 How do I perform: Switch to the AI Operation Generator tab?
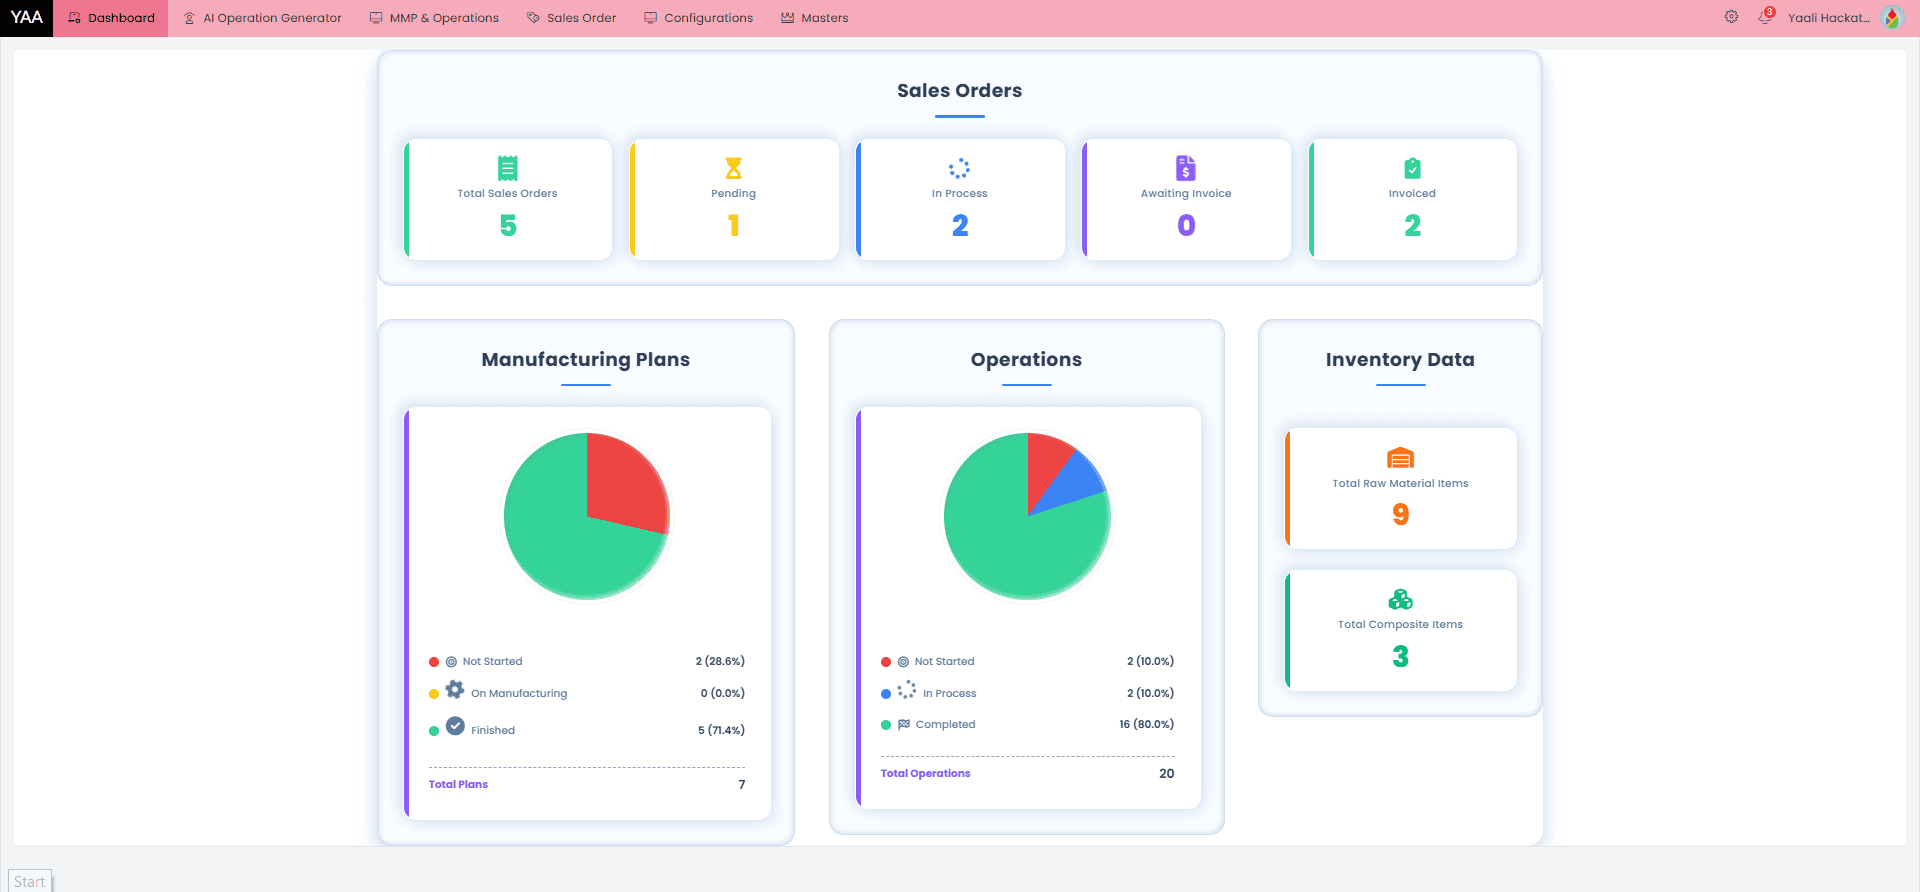(262, 18)
